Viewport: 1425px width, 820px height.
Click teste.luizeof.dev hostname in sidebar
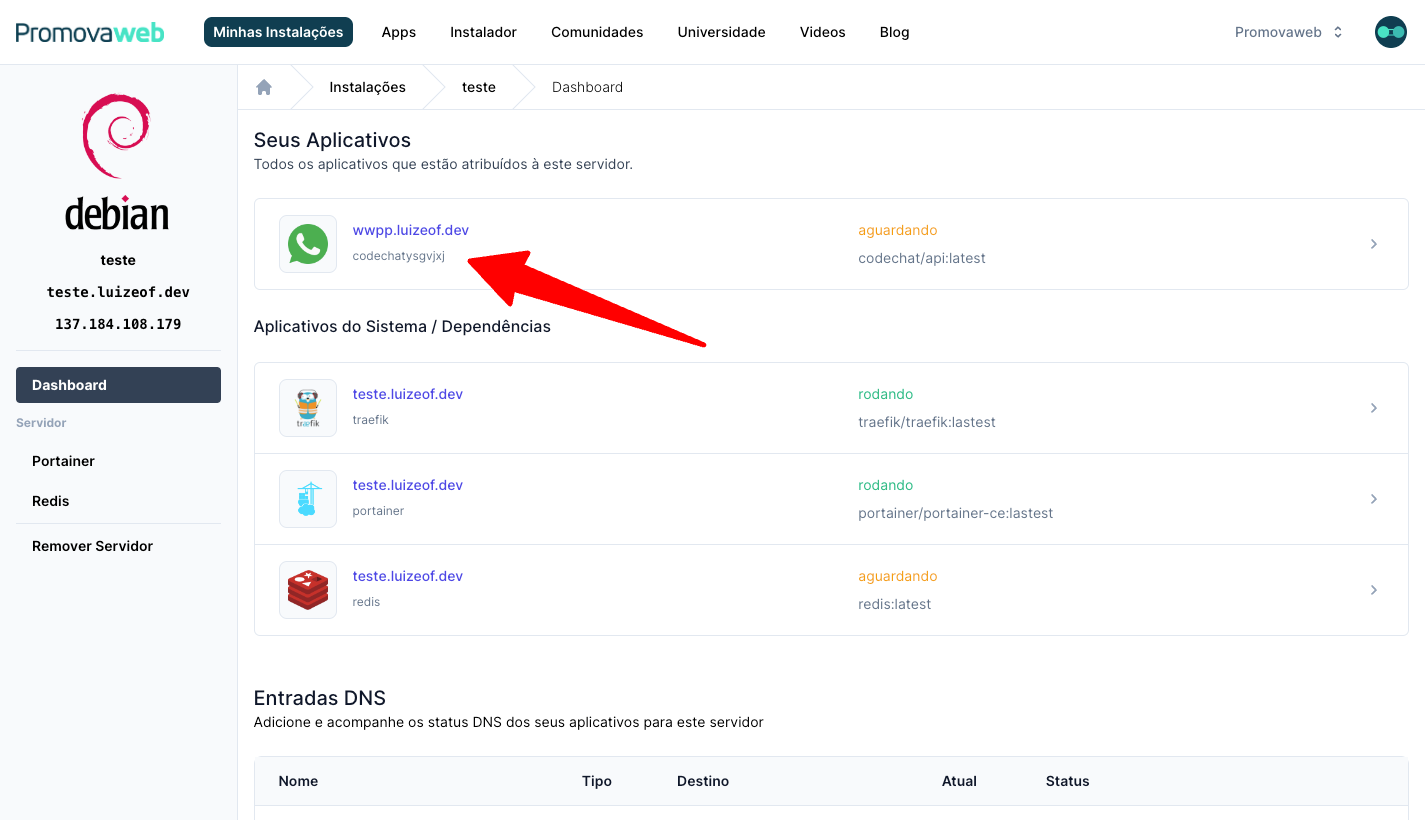pyautogui.click(x=118, y=292)
